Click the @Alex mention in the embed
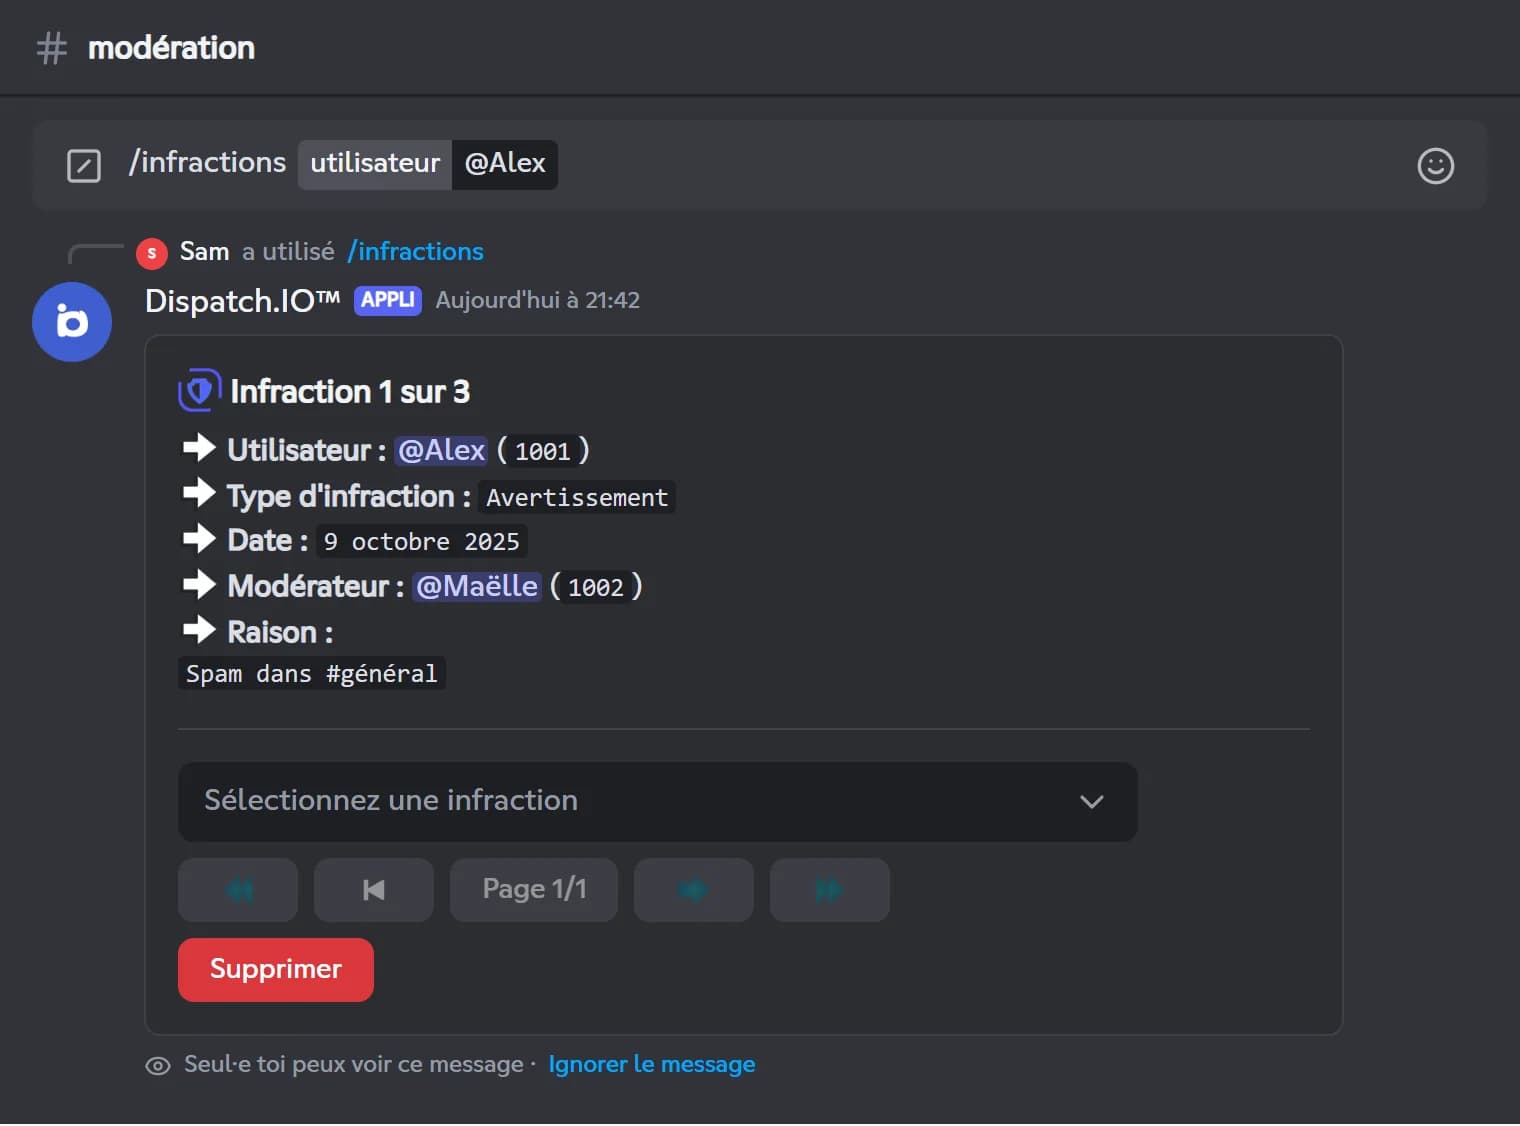The image size is (1520, 1126). click(x=441, y=451)
